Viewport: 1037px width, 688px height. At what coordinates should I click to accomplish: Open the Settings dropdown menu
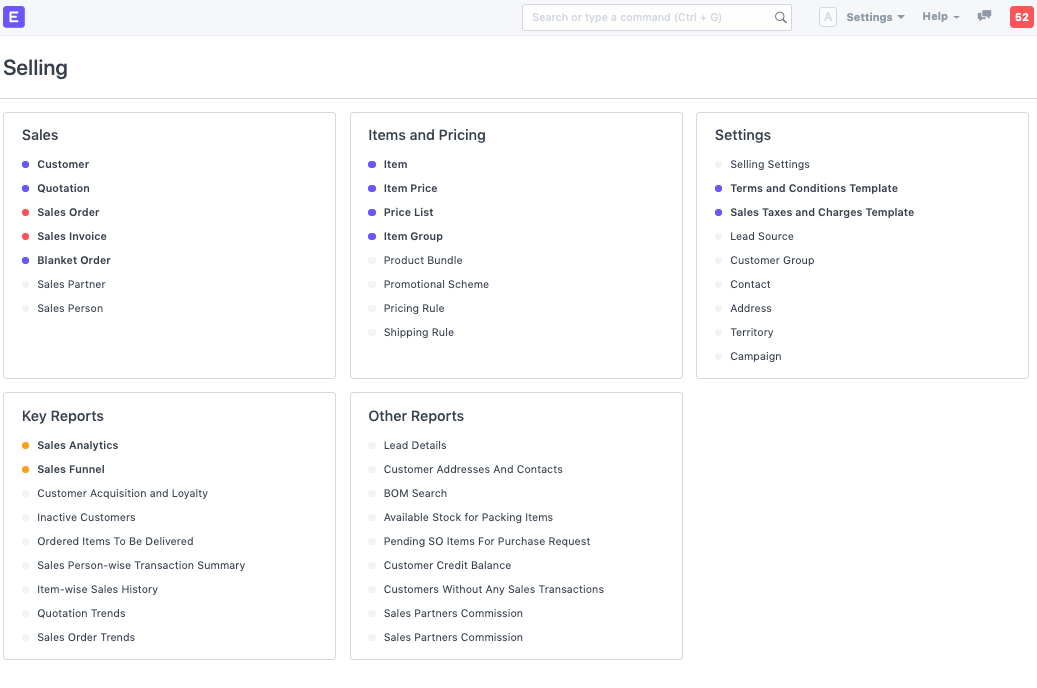(875, 17)
